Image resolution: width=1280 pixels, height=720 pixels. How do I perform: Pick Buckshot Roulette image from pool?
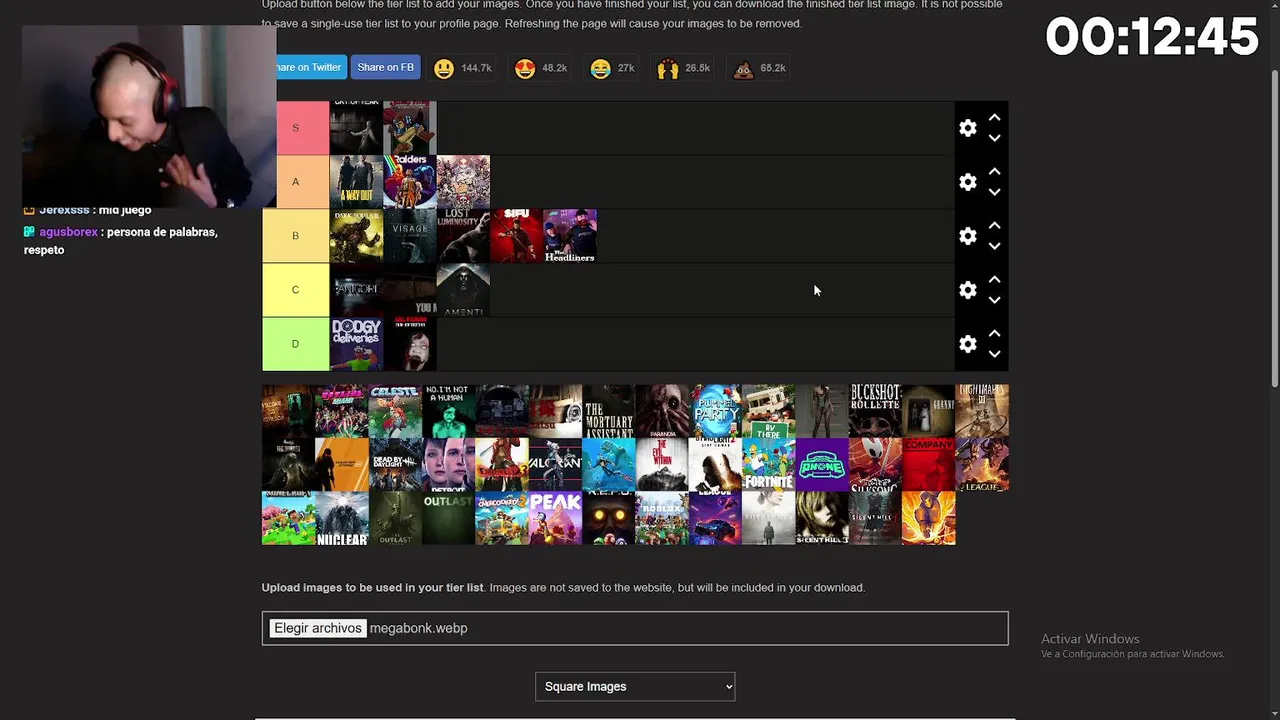(x=875, y=411)
